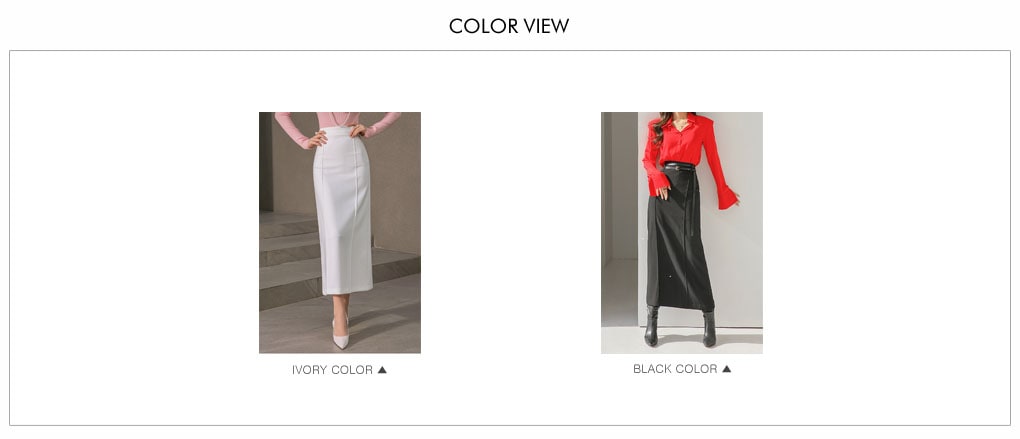Click the black ankle boots in the black photo
This screenshot has width=1020, height=439.
(x=680, y=327)
